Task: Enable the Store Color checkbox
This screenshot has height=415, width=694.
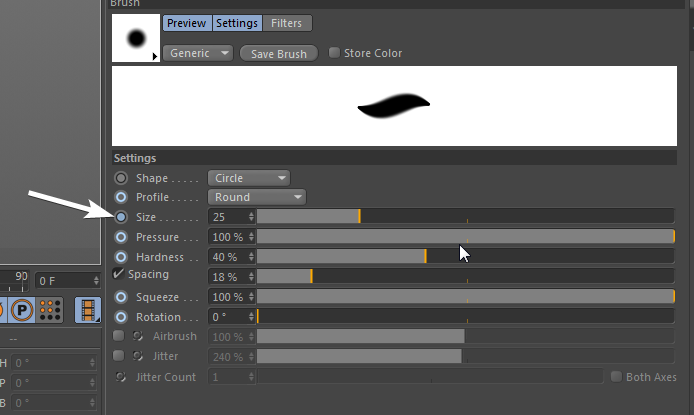Action: point(334,53)
